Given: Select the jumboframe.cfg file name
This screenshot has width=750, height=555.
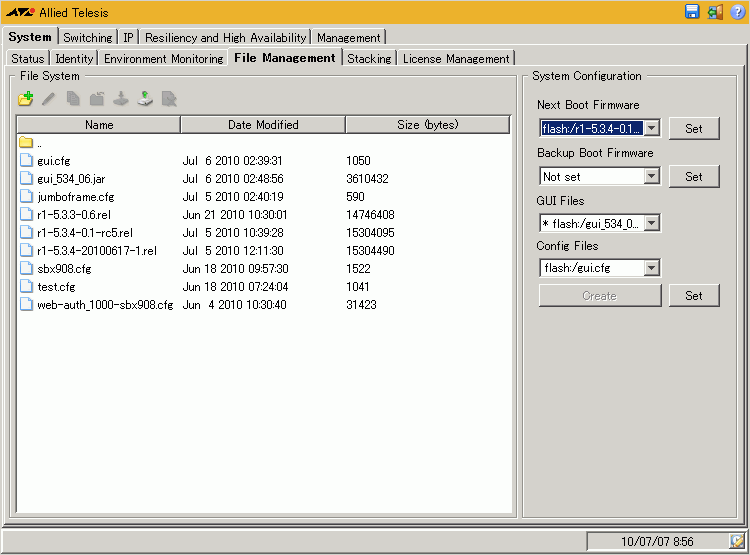Looking at the screenshot, I should 76,197.
